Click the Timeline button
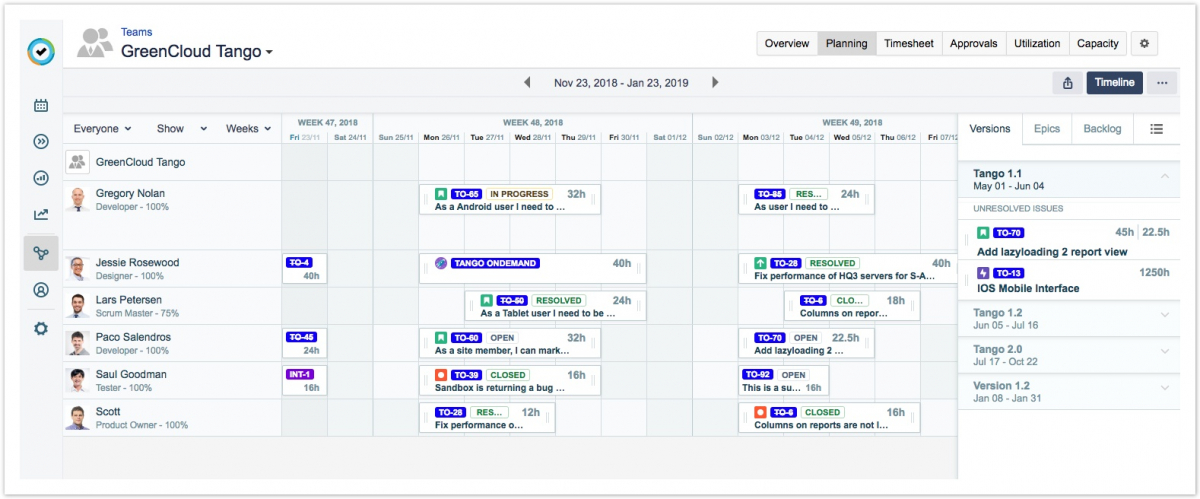The height and width of the screenshot is (499, 1200). click(x=1114, y=83)
